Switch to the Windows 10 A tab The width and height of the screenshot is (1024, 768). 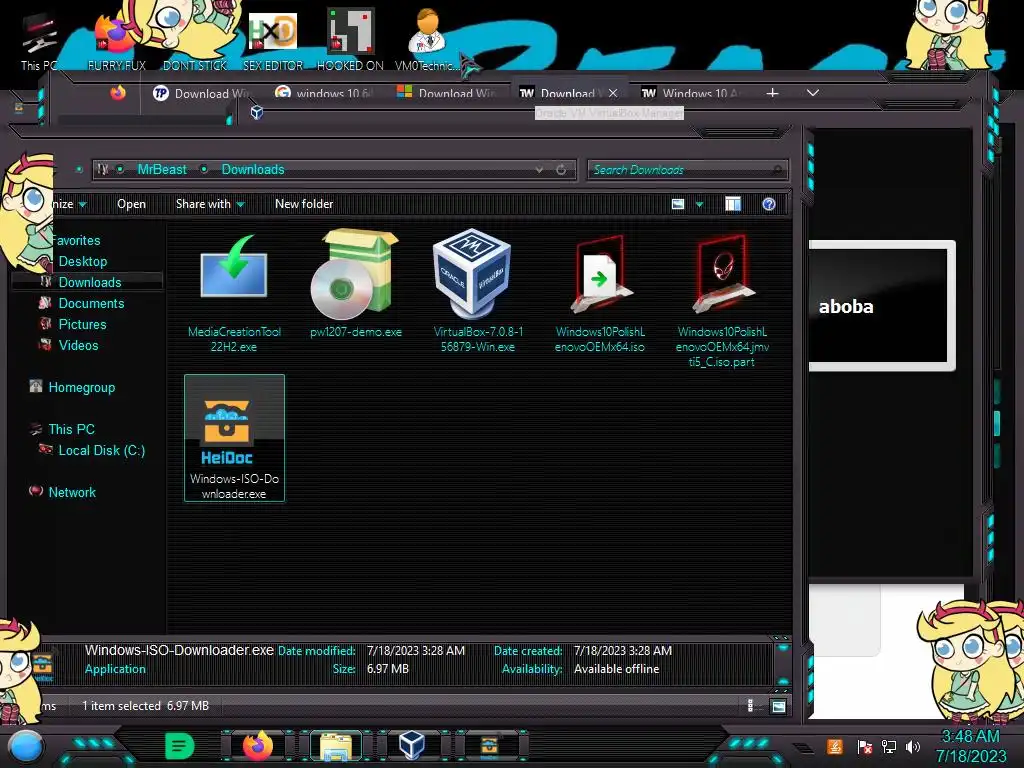point(691,93)
